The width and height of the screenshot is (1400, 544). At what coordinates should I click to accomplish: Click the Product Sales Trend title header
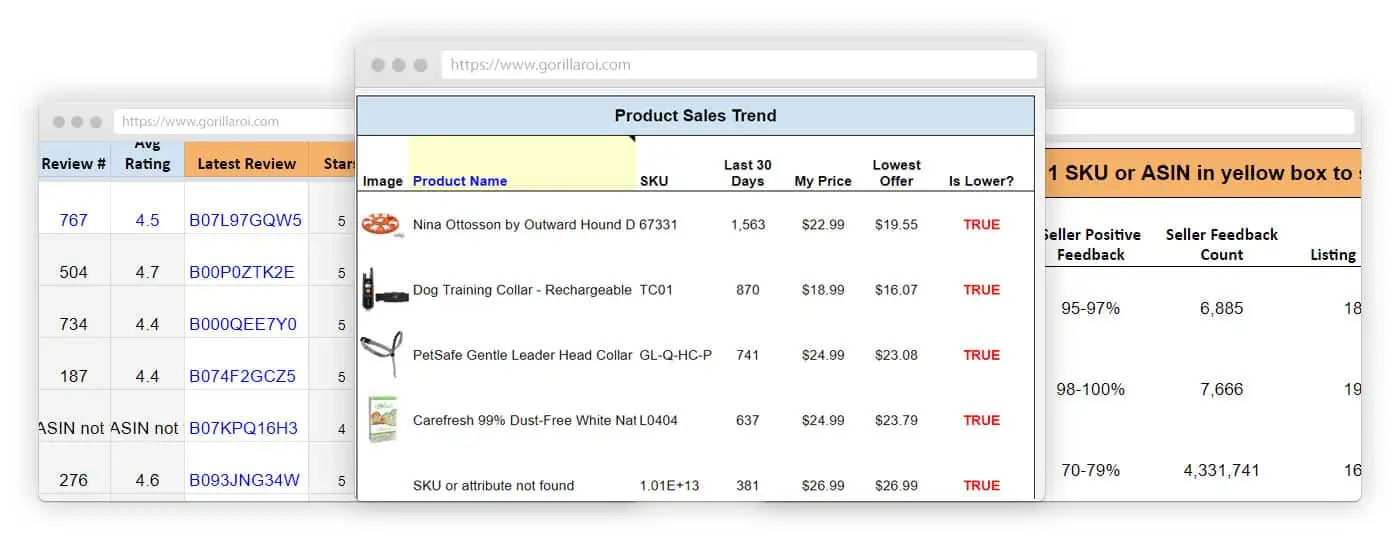pyautogui.click(x=695, y=116)
